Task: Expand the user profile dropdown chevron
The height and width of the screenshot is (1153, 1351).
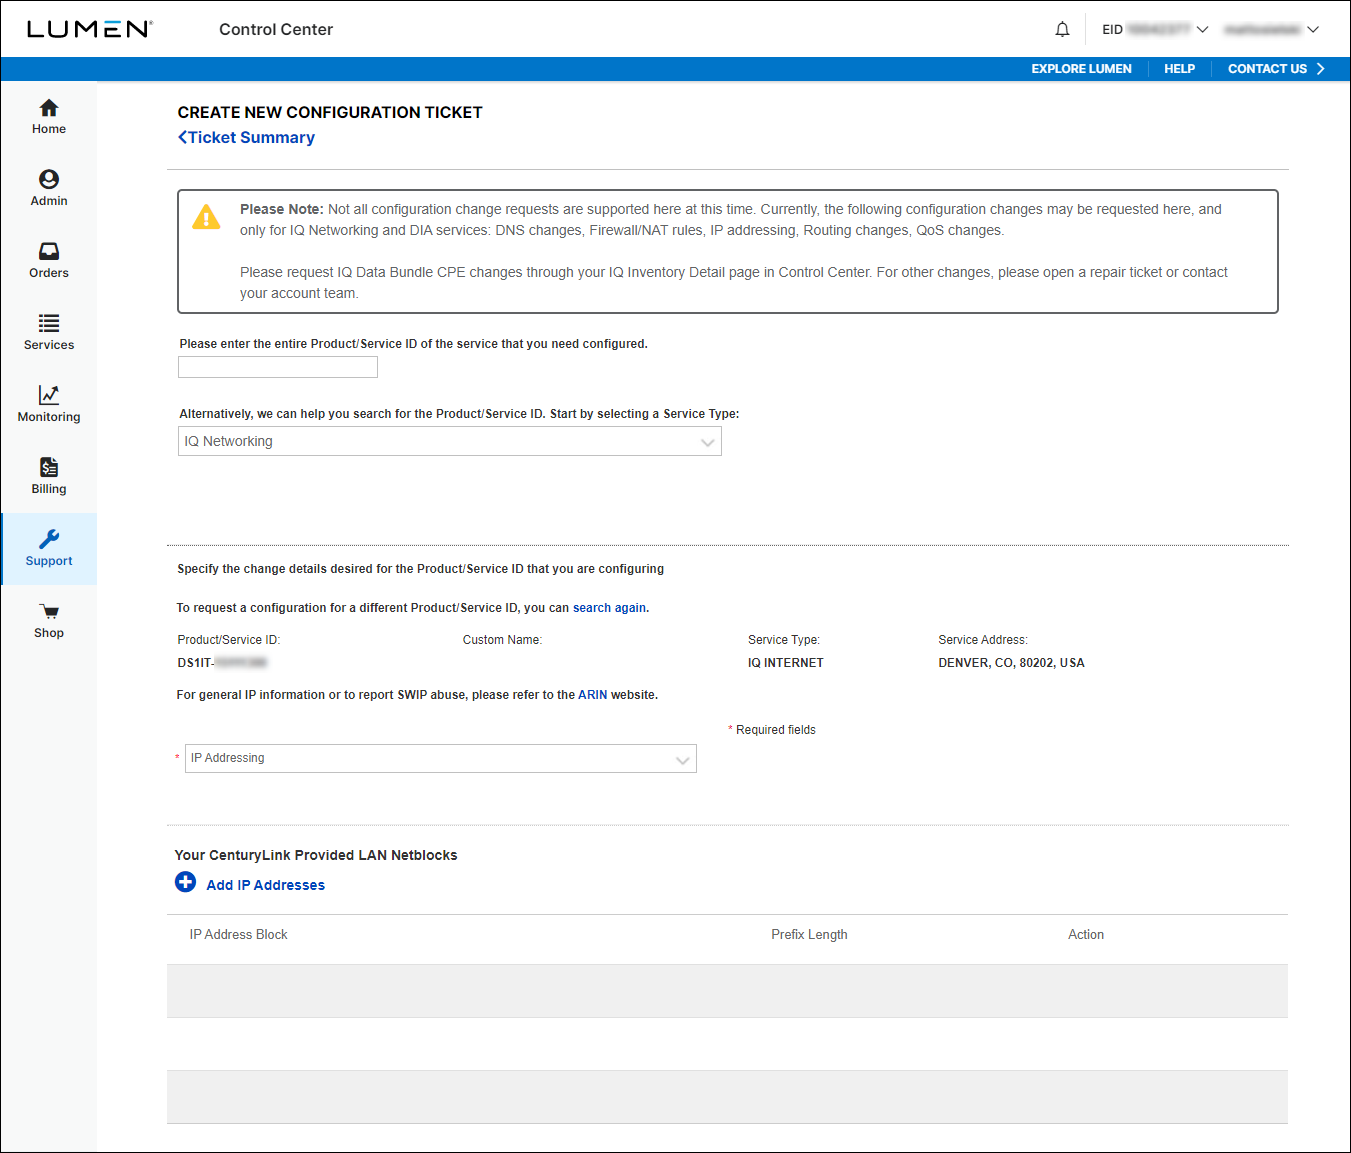Action: 1313,30
